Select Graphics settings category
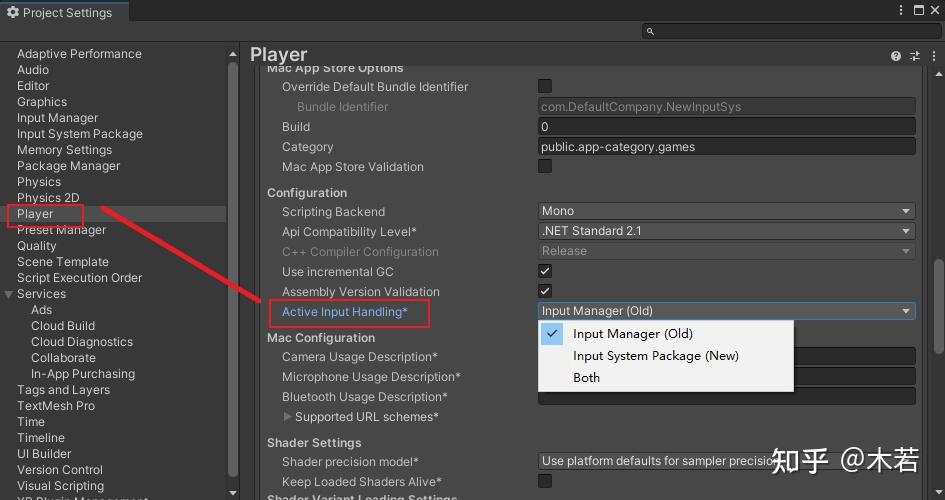Screen dimensions: 945x500 tap(42, 102)
